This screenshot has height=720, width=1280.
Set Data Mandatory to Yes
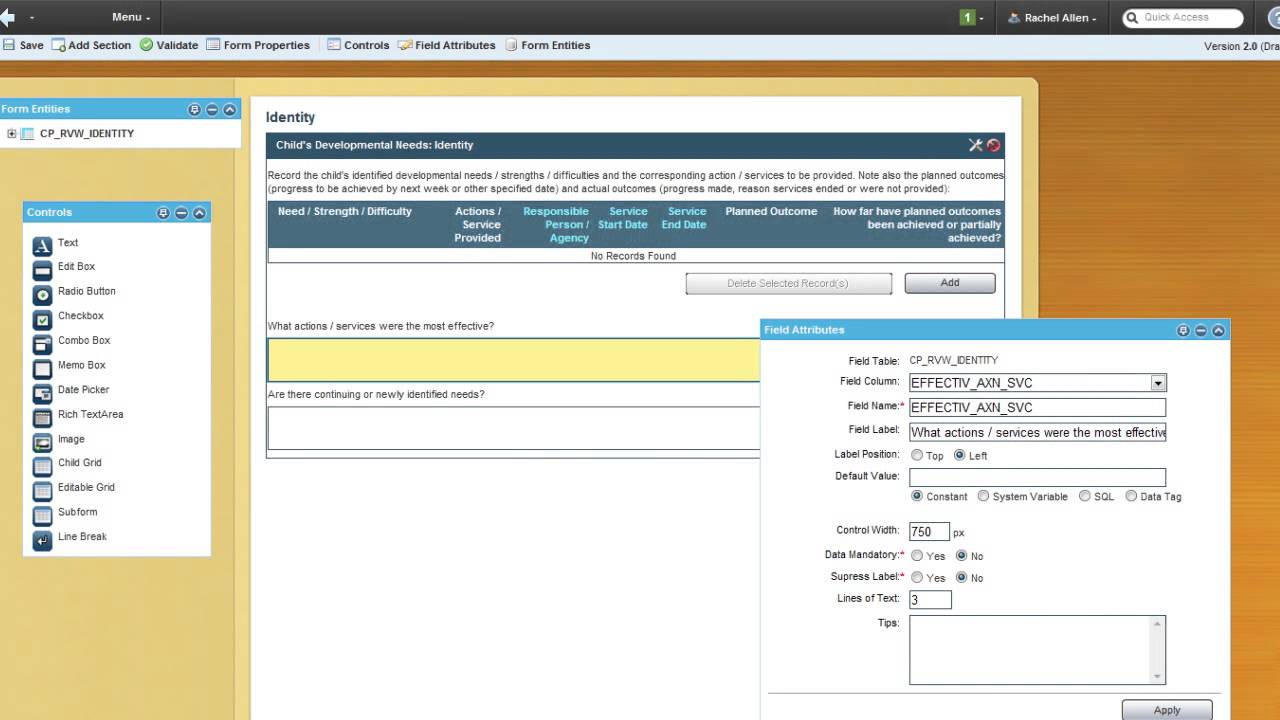coord(917,555)
